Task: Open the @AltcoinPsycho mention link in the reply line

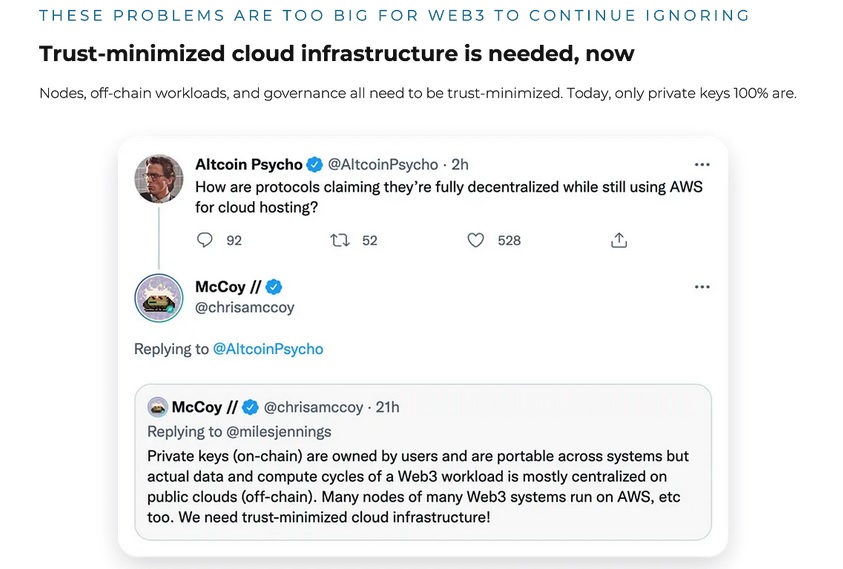Action: [268, 349]
